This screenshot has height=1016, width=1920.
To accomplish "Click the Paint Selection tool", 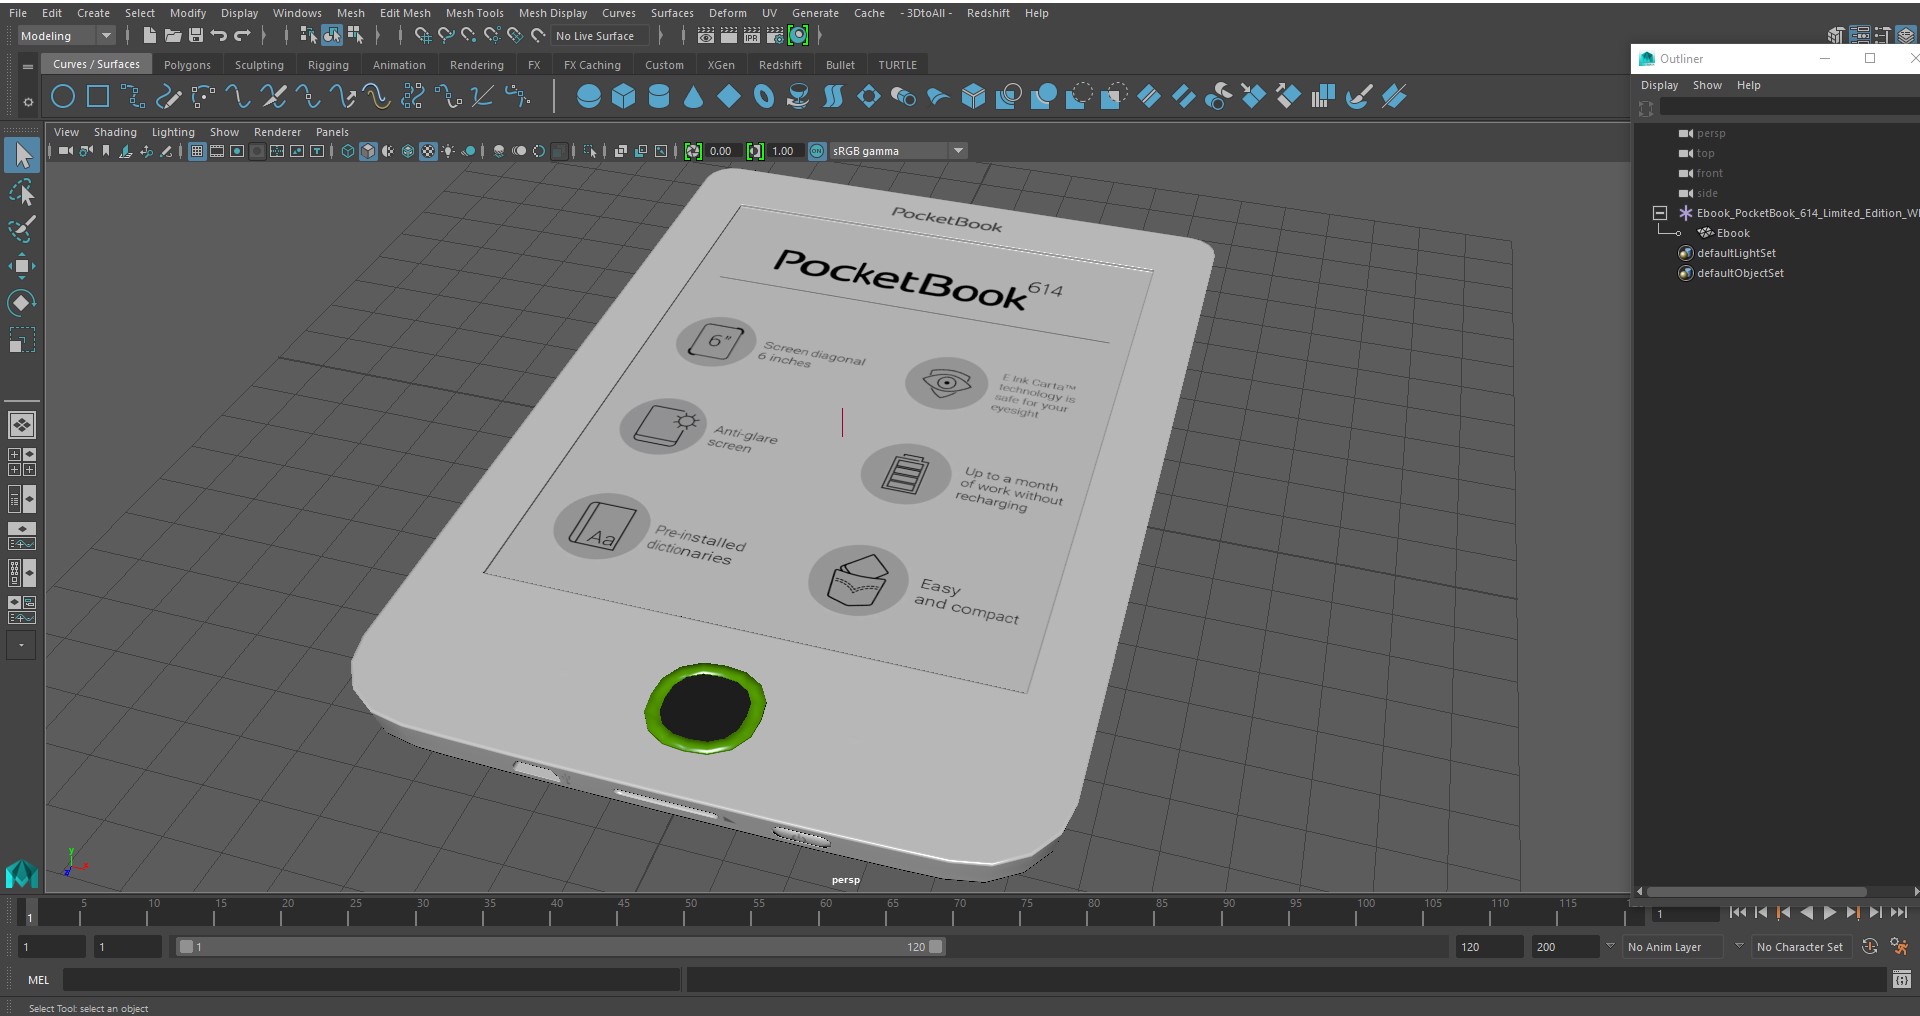I will point(21,229).
